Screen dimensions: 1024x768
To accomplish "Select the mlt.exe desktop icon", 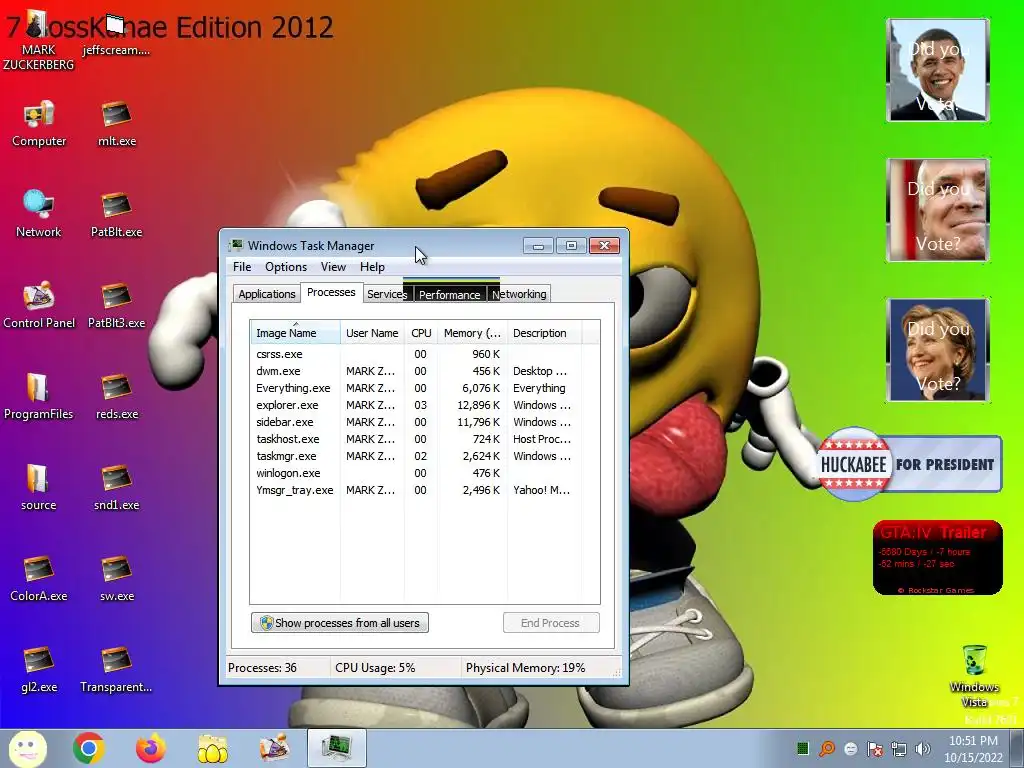I will point(117,124).
